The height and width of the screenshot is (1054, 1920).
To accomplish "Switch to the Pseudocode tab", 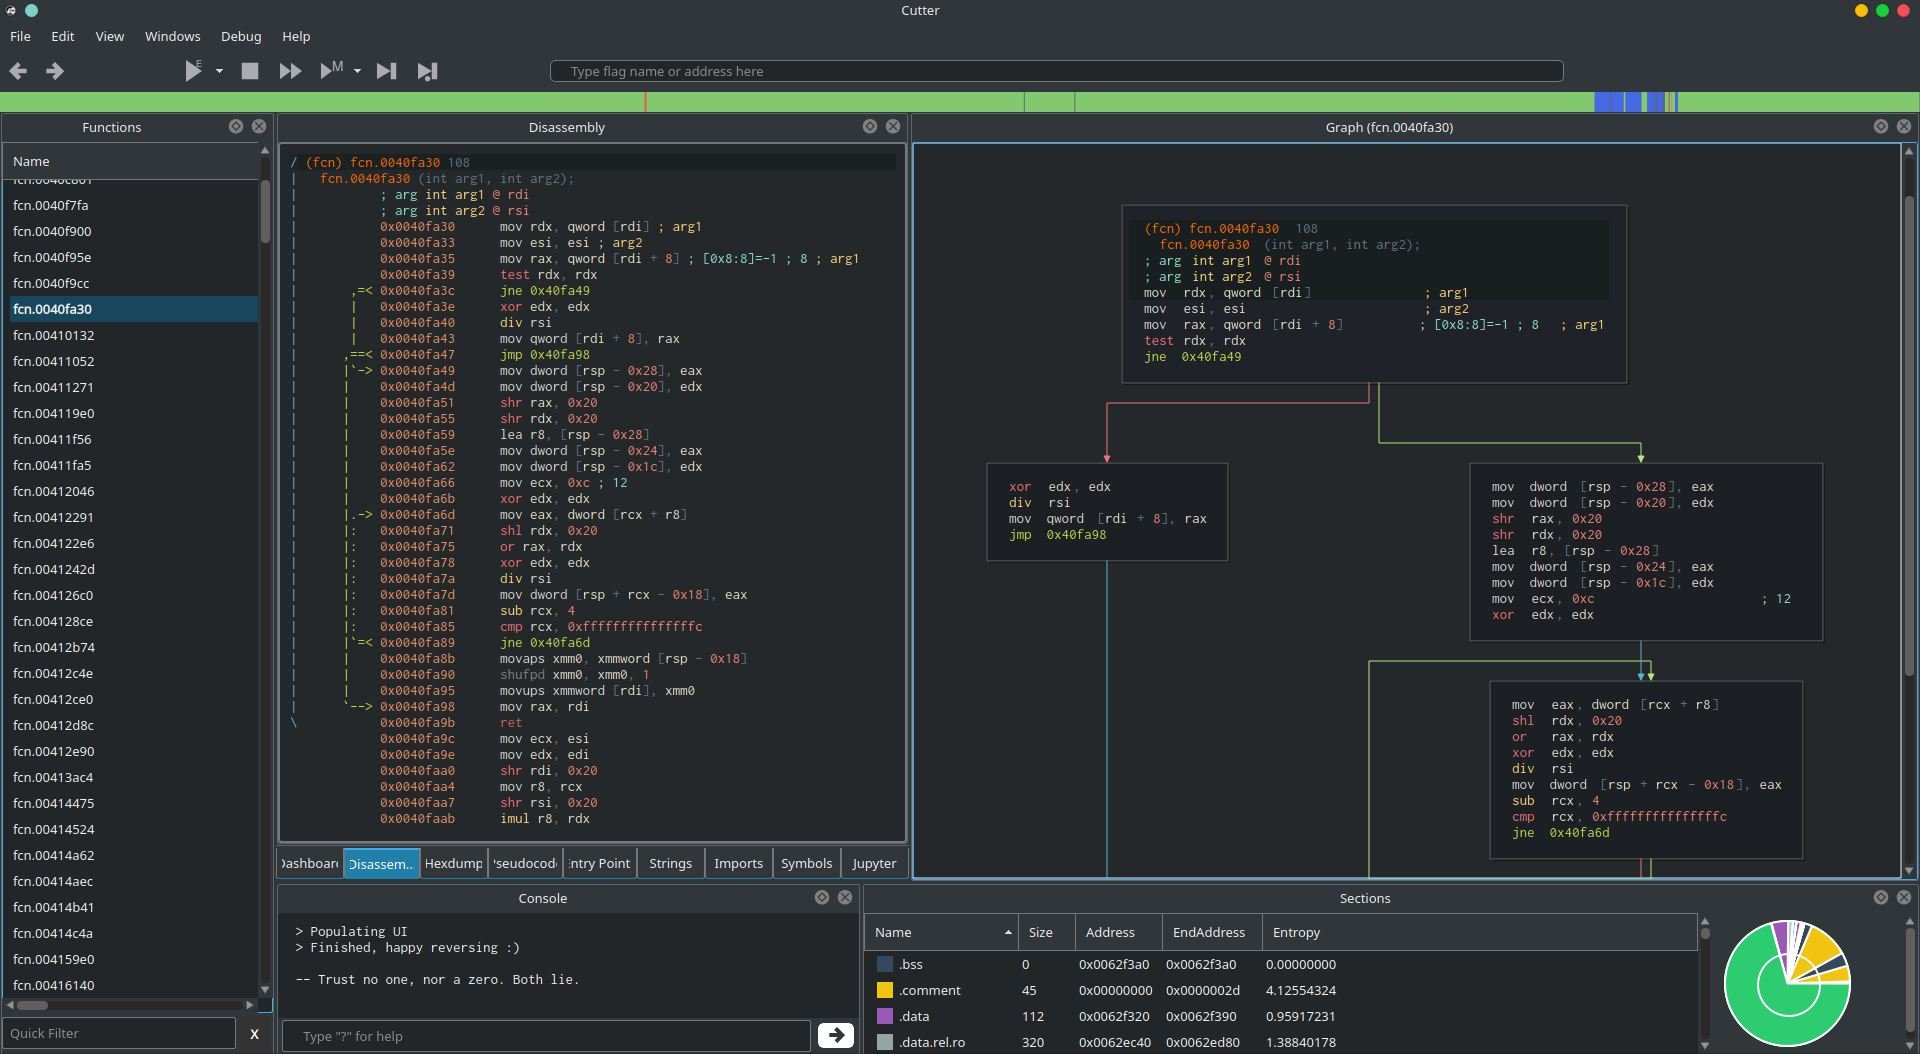I will coord(526,863).
